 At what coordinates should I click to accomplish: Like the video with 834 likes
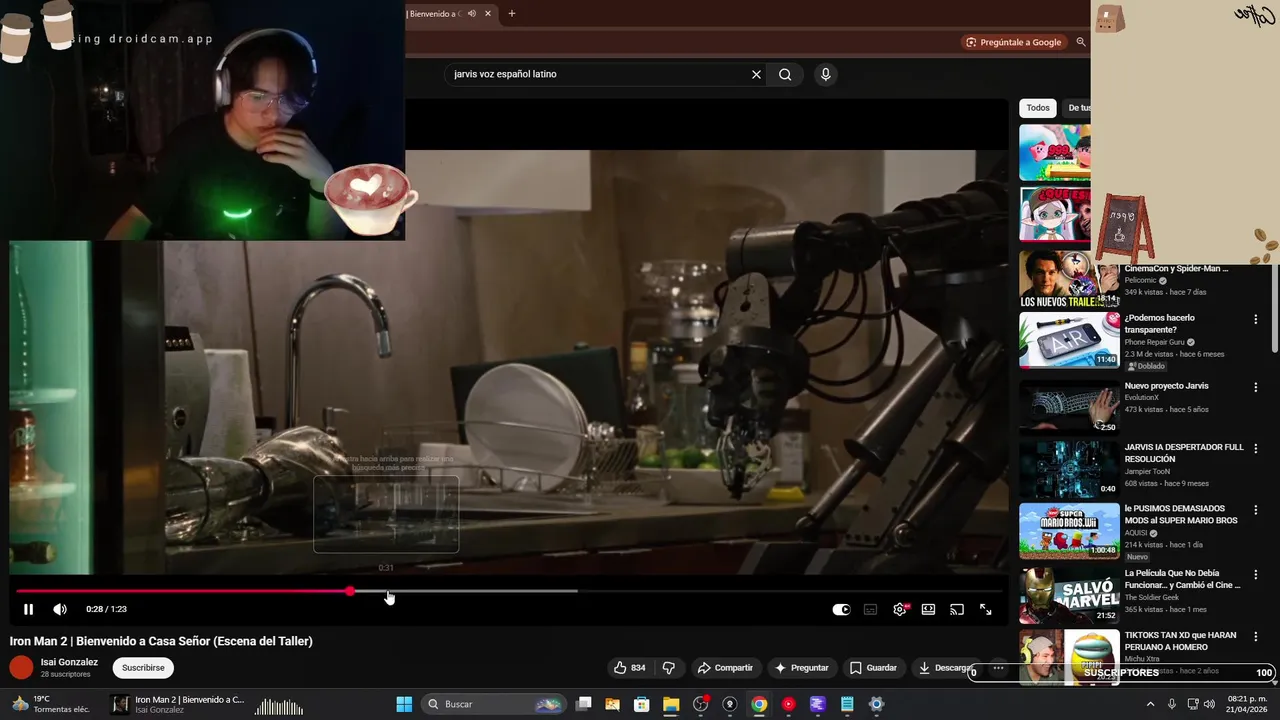point(629,667)
